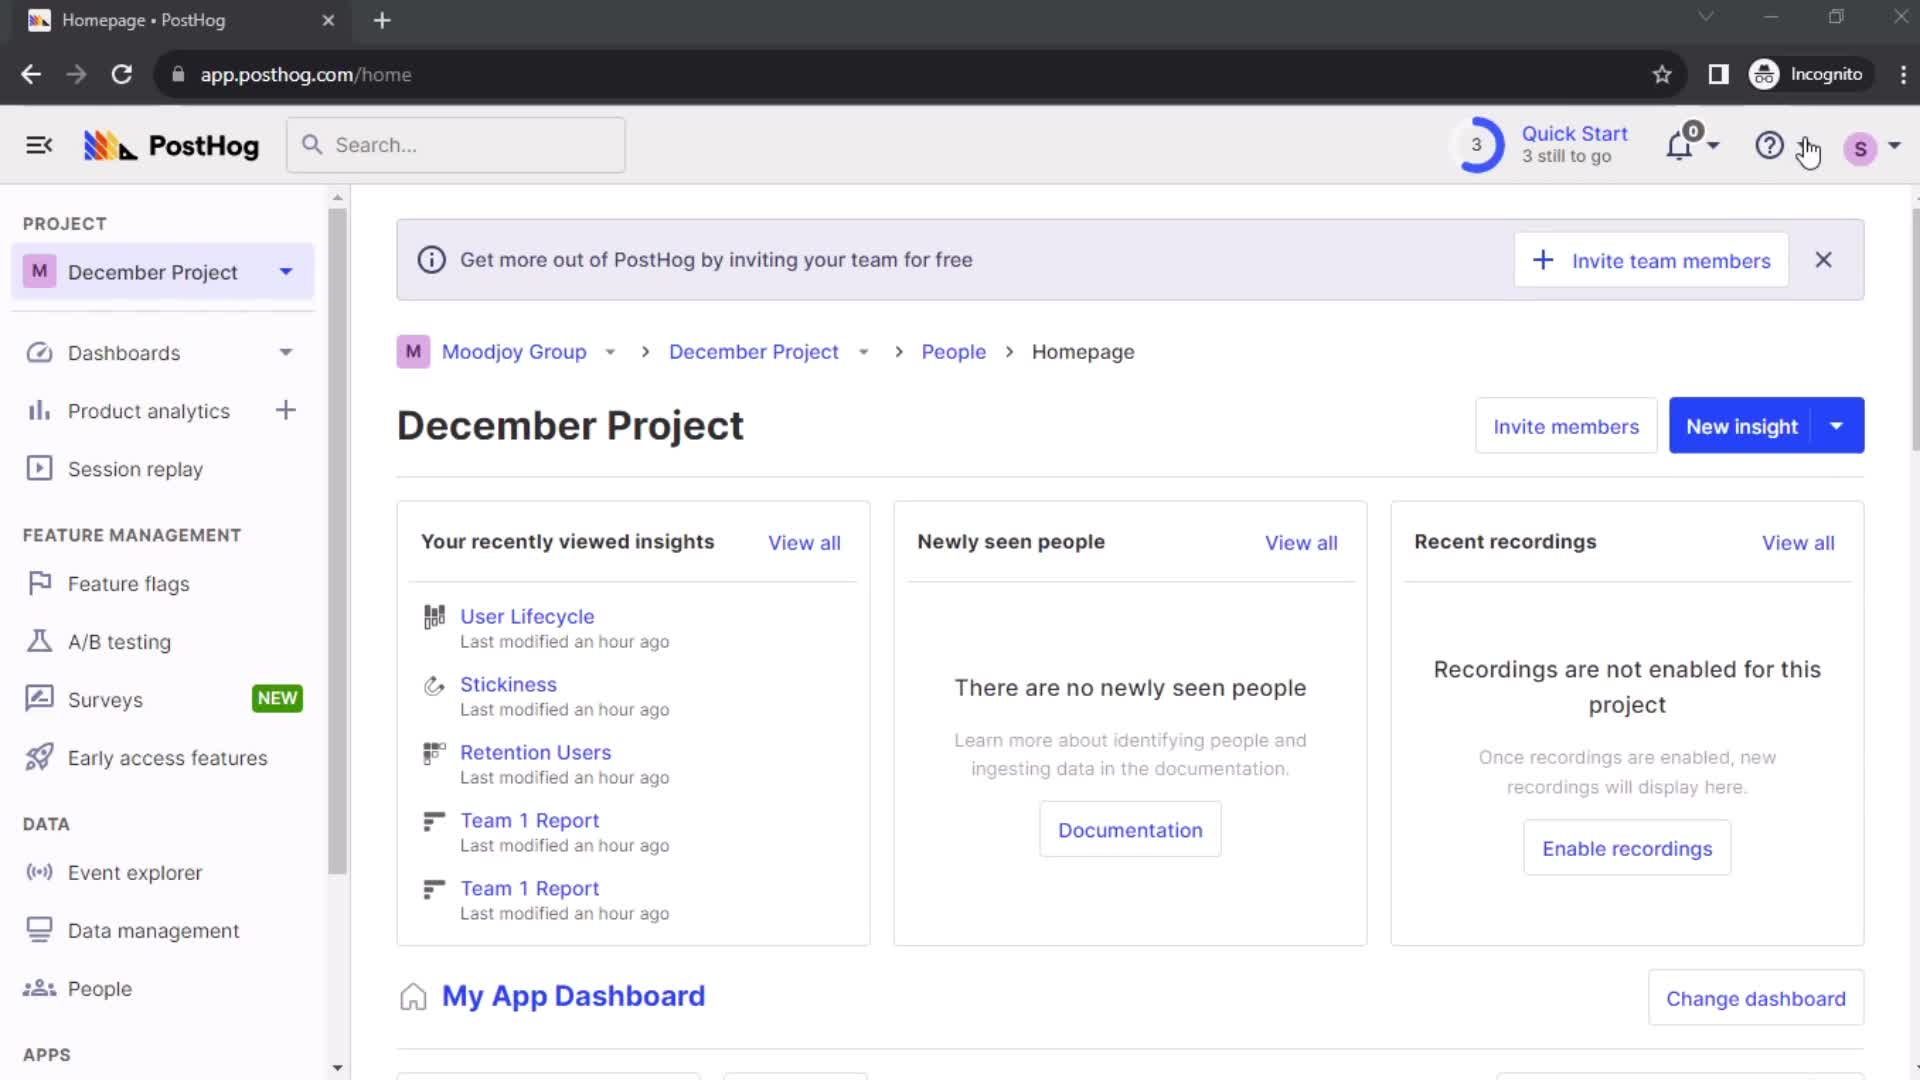Image resolution: width=1920 pixels, height=1080 pixels.
Task: Click Invite members button
Action: coord(1566,426)
